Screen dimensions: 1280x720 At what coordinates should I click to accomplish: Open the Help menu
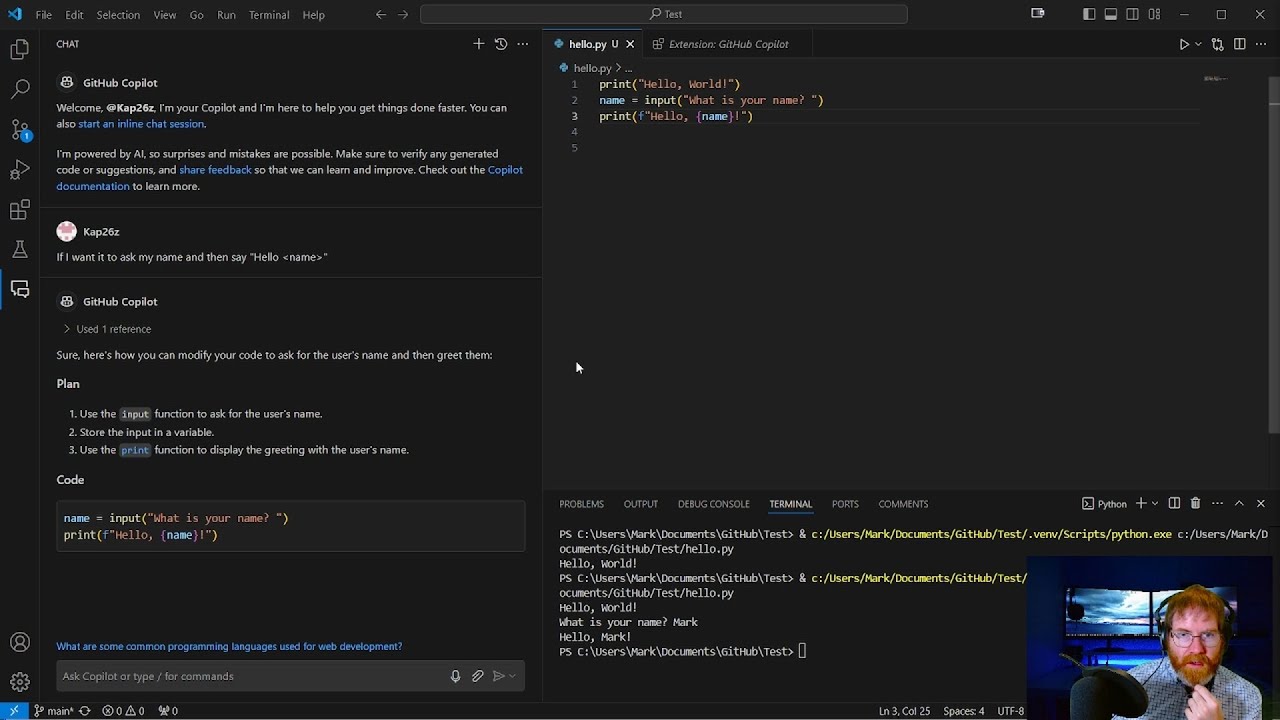(314, 15)
